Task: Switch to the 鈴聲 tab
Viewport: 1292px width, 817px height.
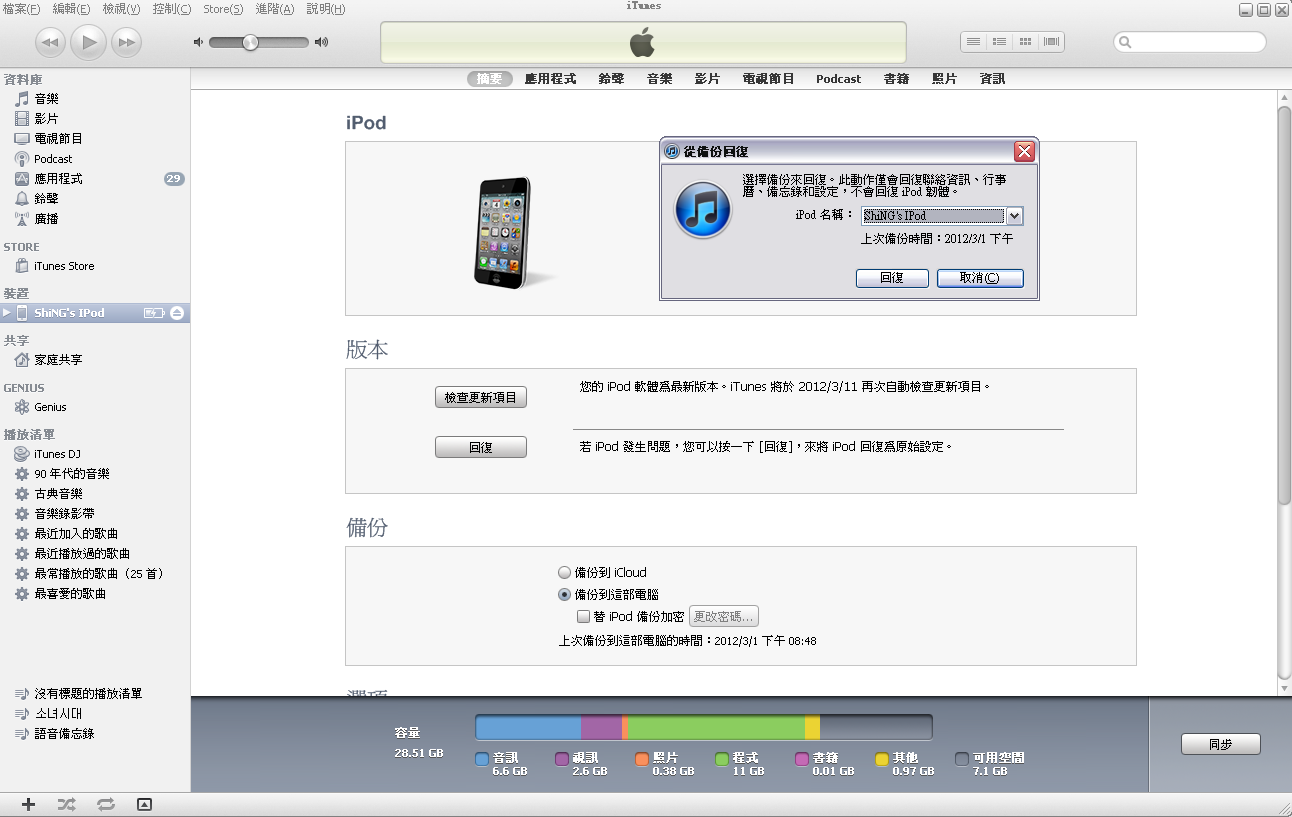Action: coord(611,79)
